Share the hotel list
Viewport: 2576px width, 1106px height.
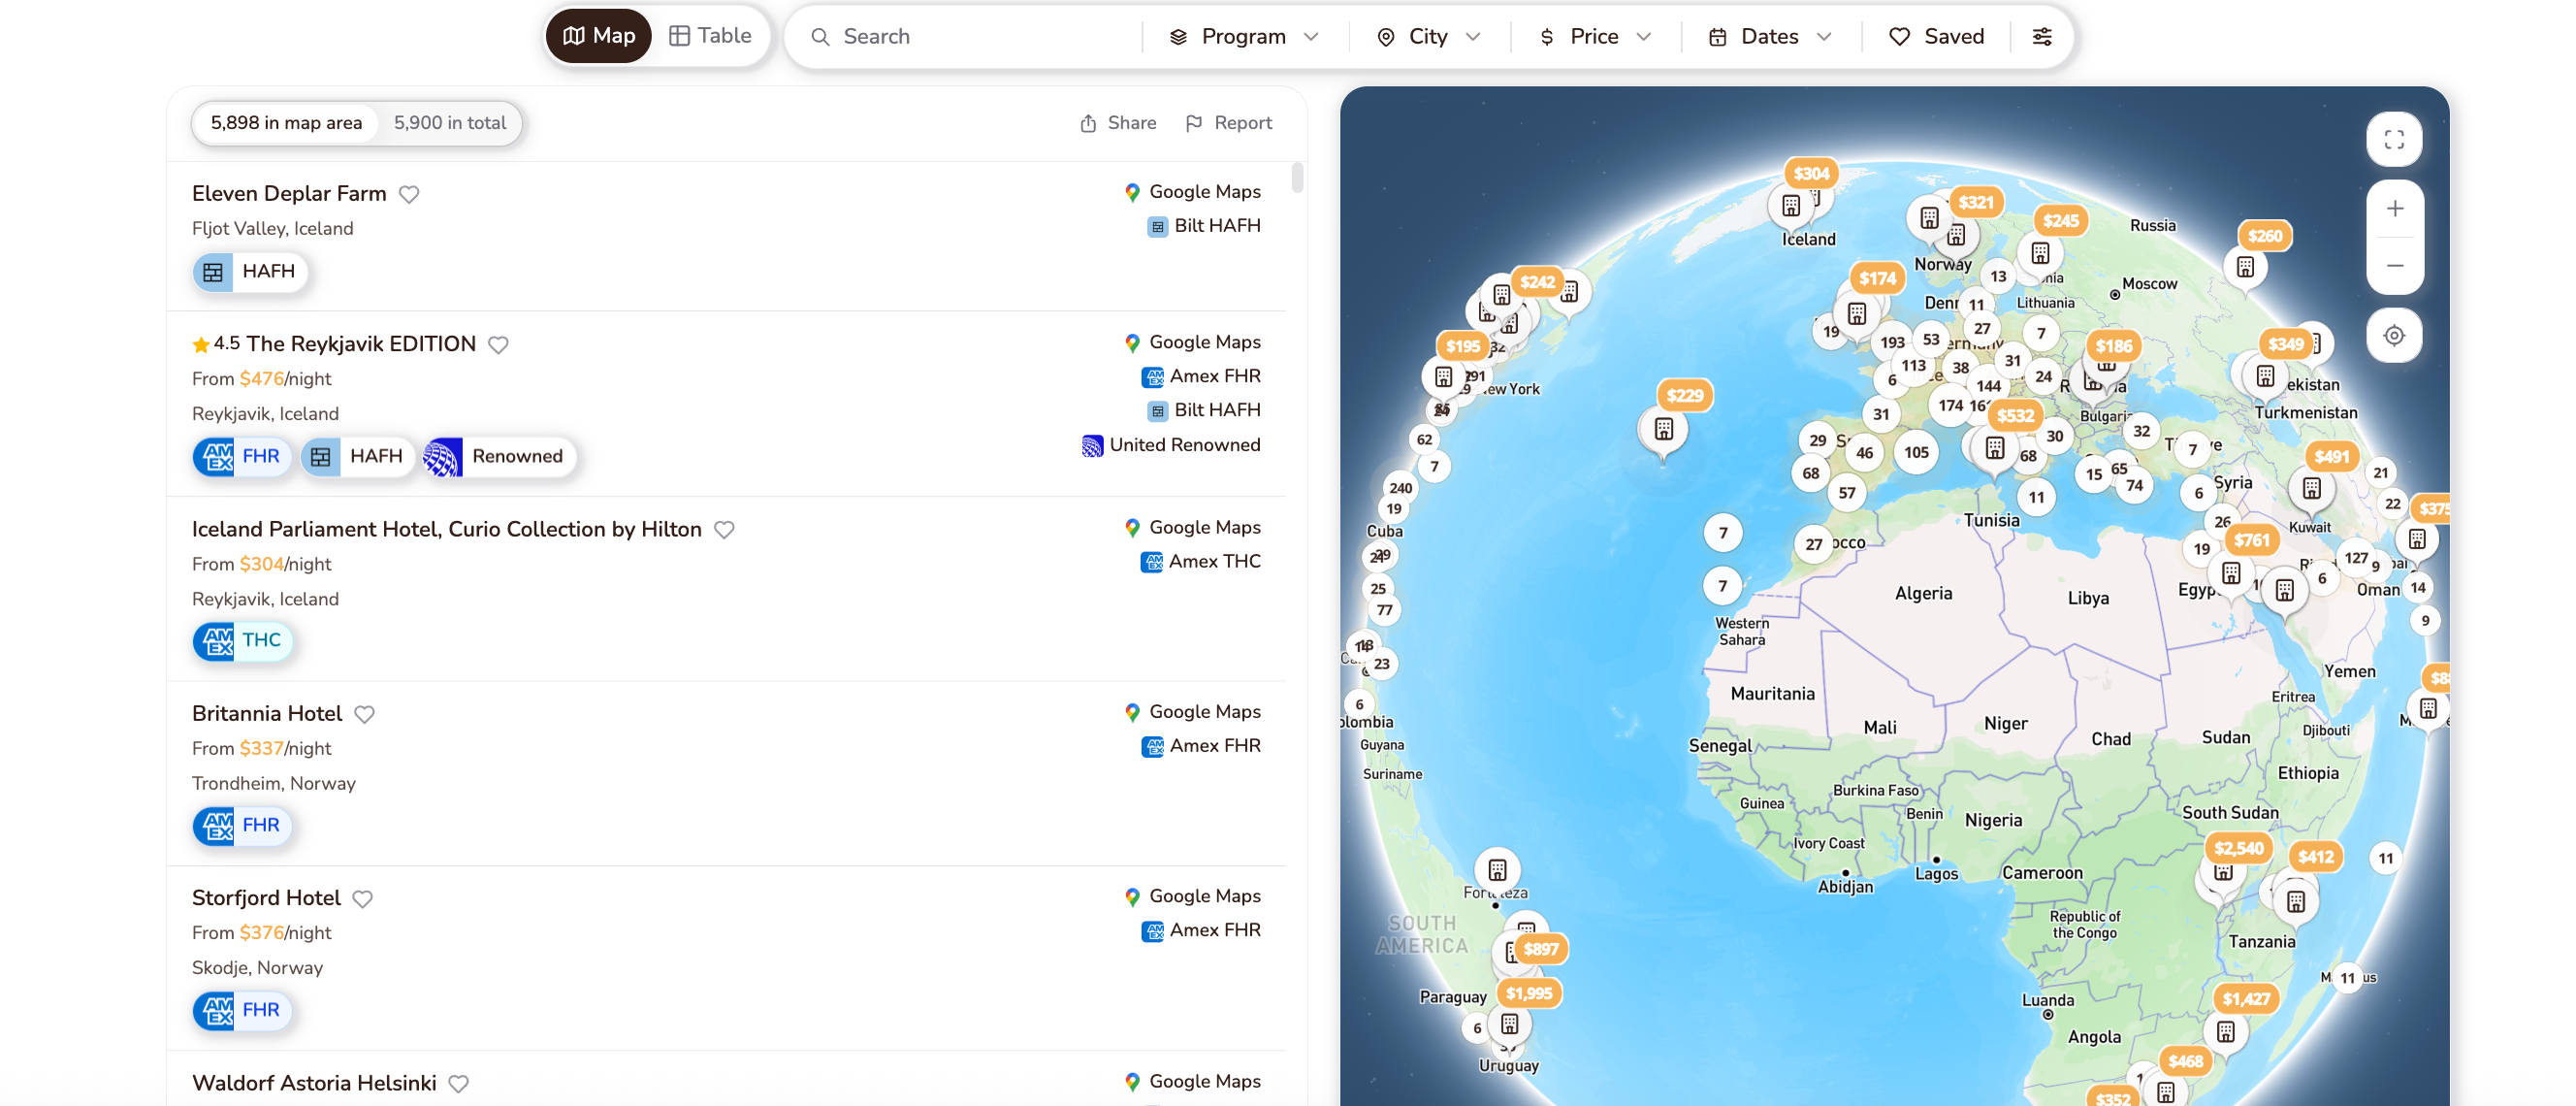point(1118,123)
